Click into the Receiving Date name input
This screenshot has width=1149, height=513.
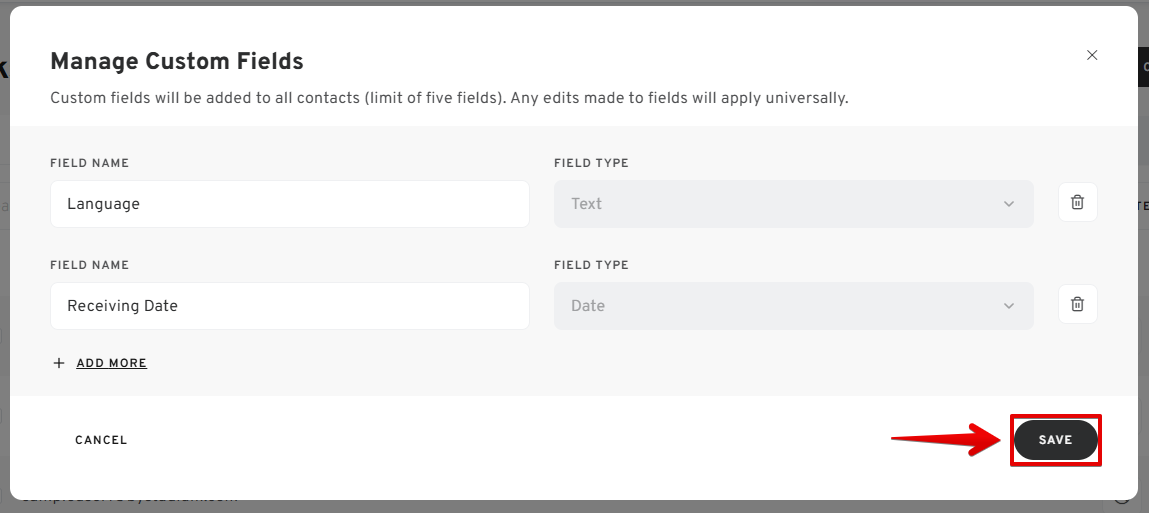pos(289,306)
